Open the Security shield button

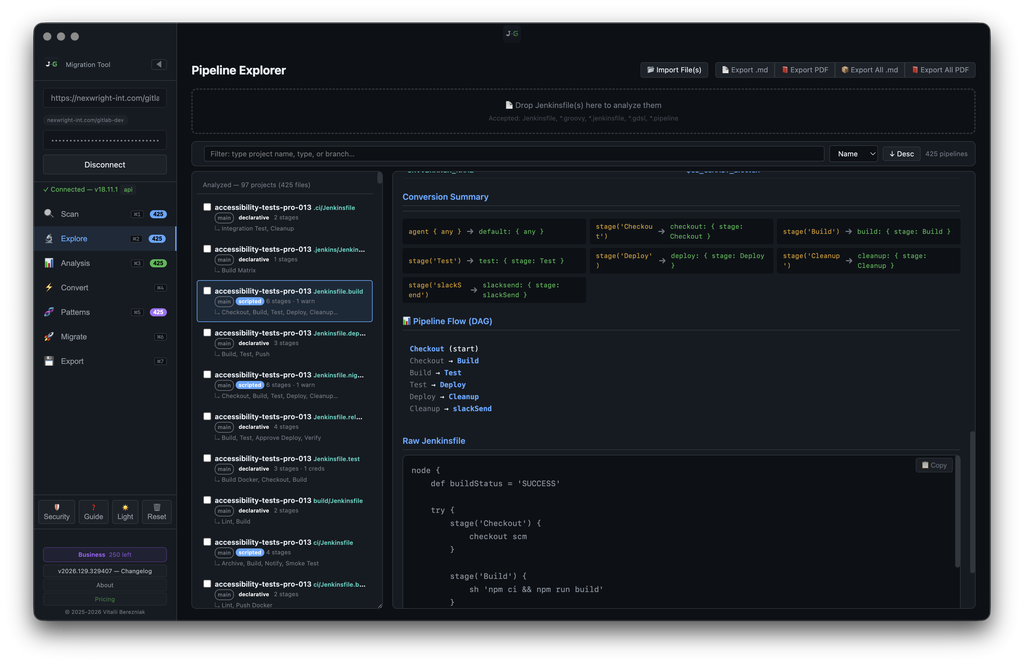pos(57,511)
